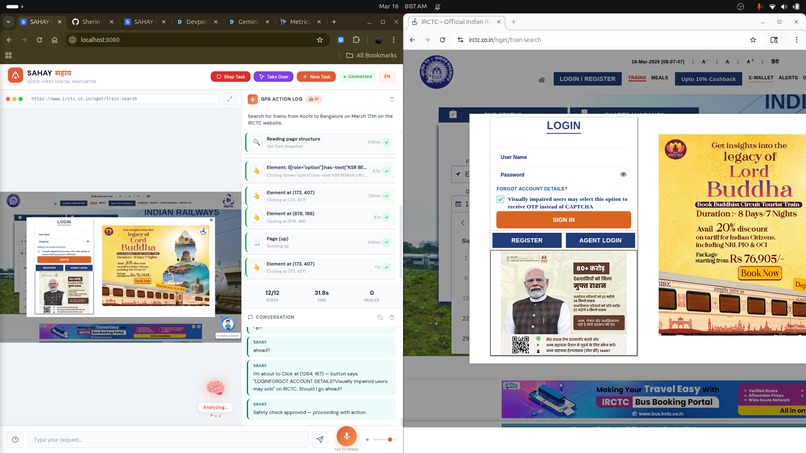Open the IRCTC browser three-dot menu
This screenshot has width=806, height=453.
click(x=796, y=40)
